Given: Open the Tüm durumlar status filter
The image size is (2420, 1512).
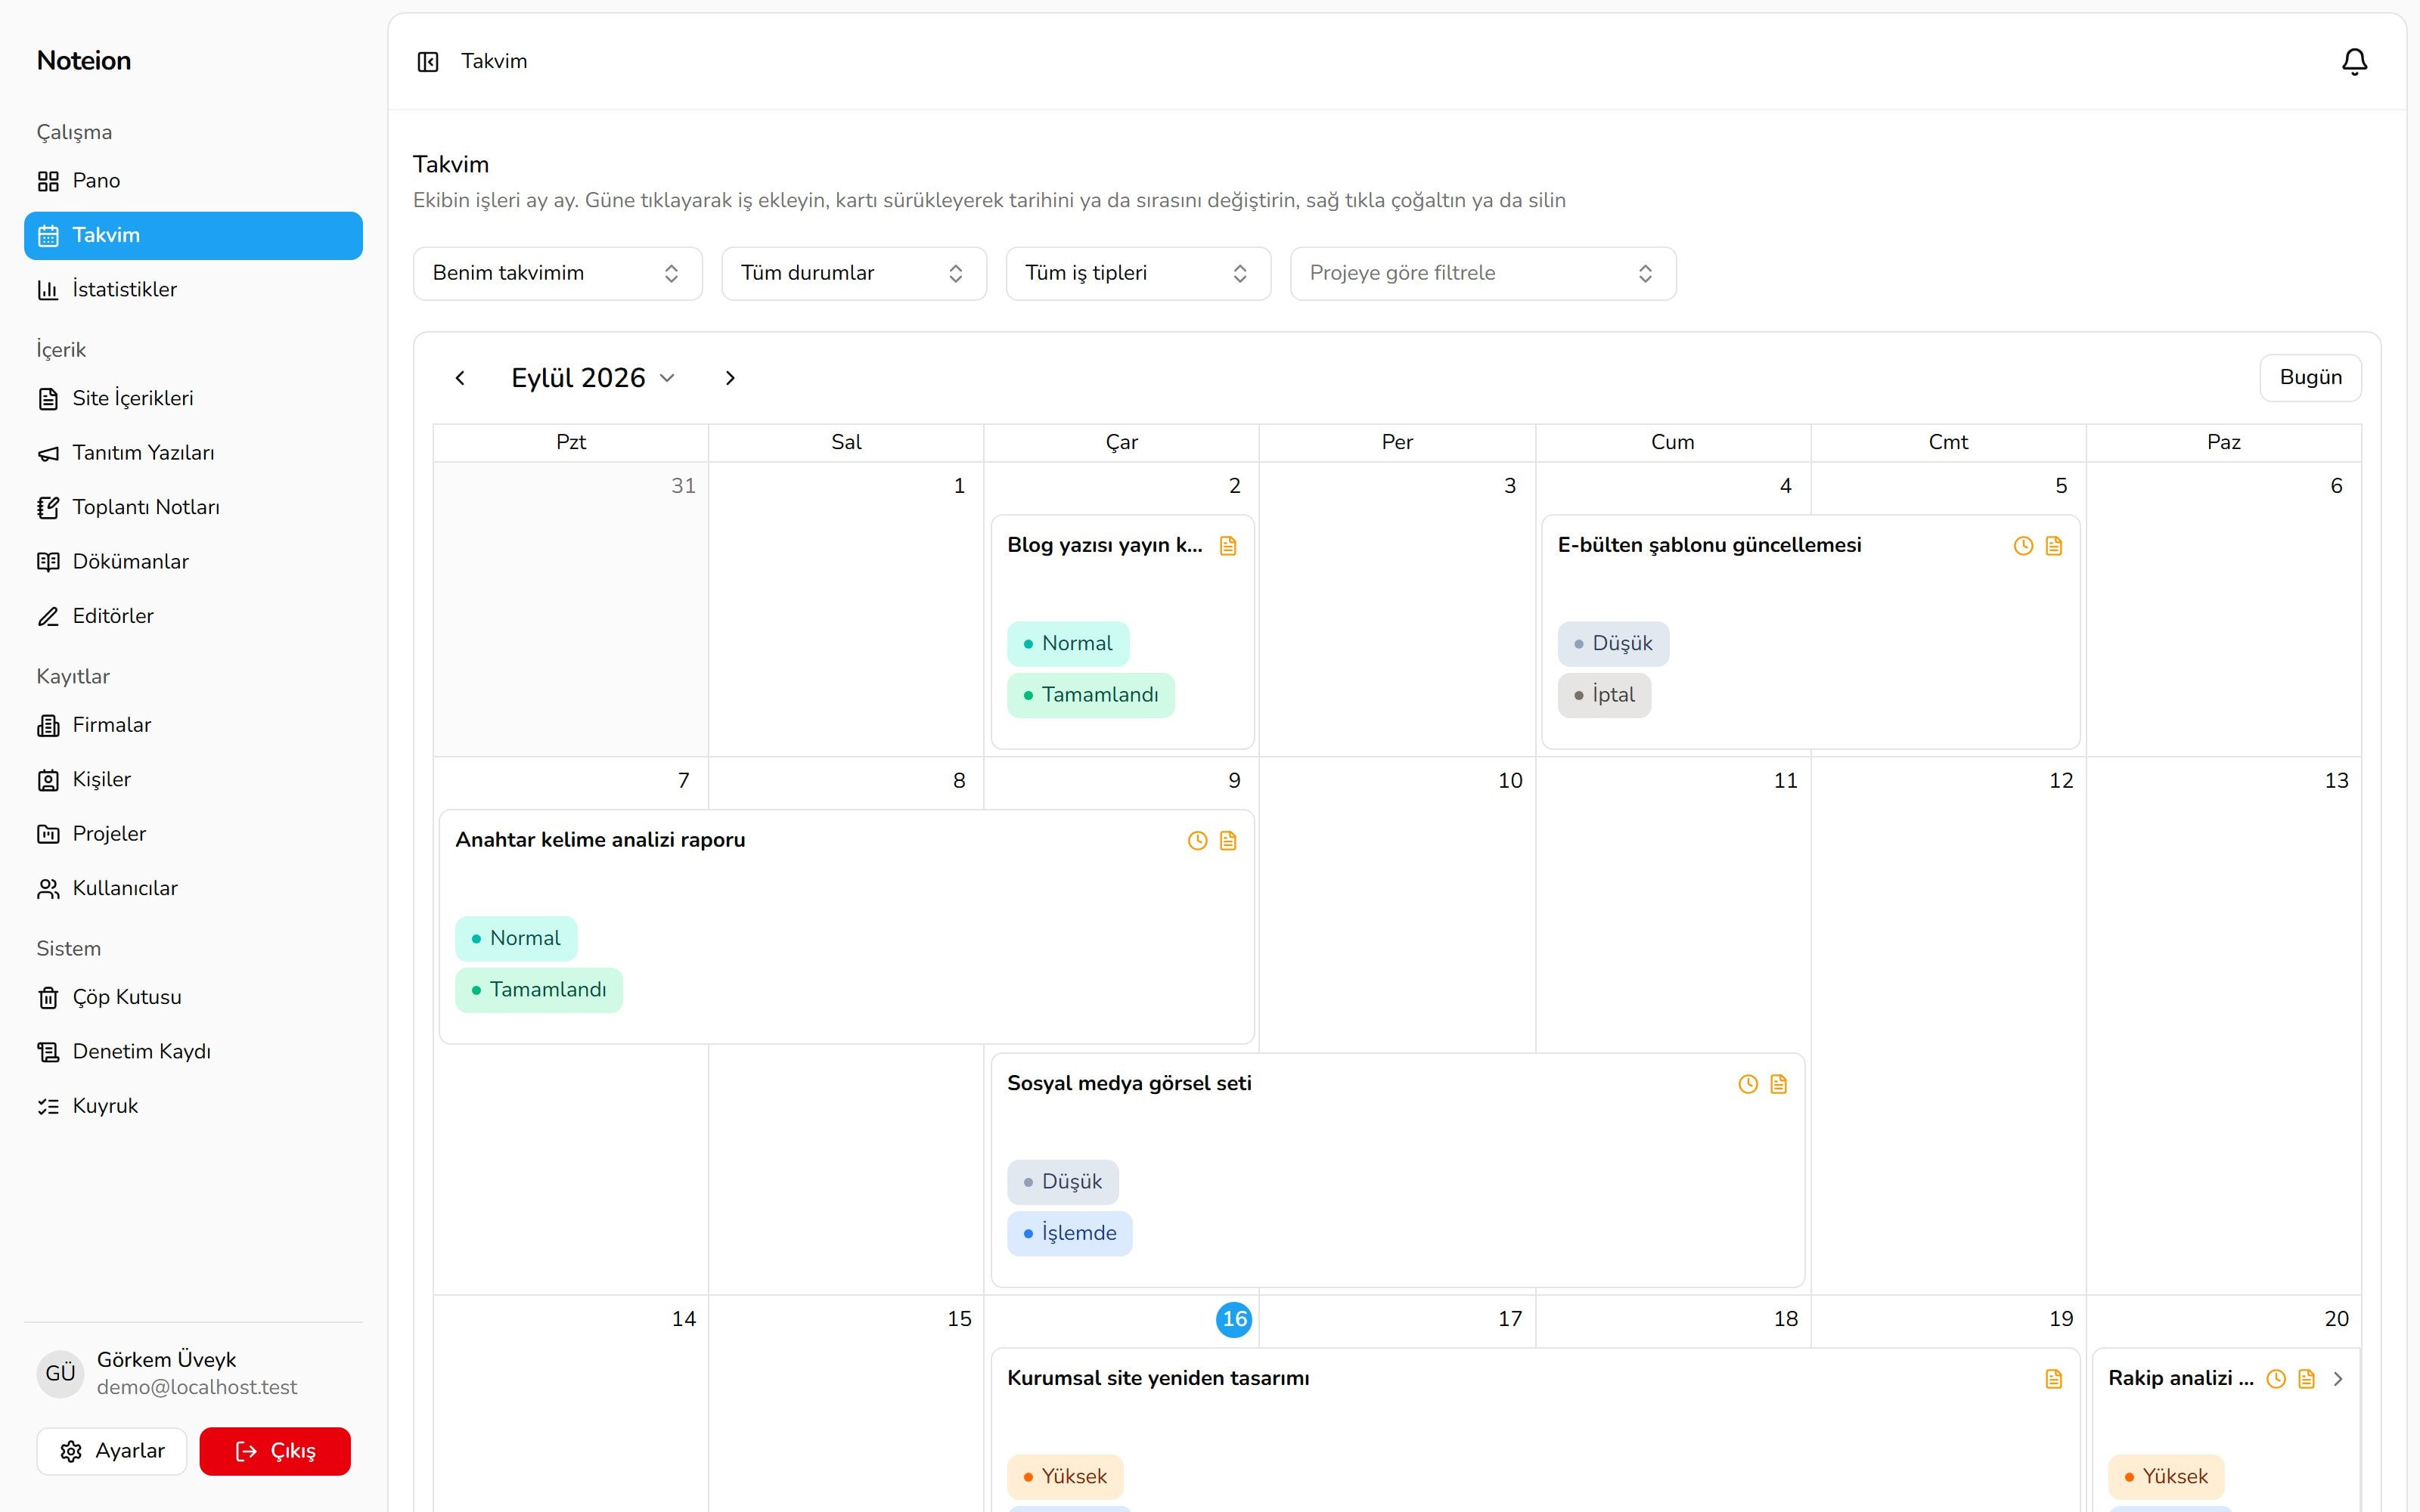Looking at the screenshot, I should [x=854, y=274].
